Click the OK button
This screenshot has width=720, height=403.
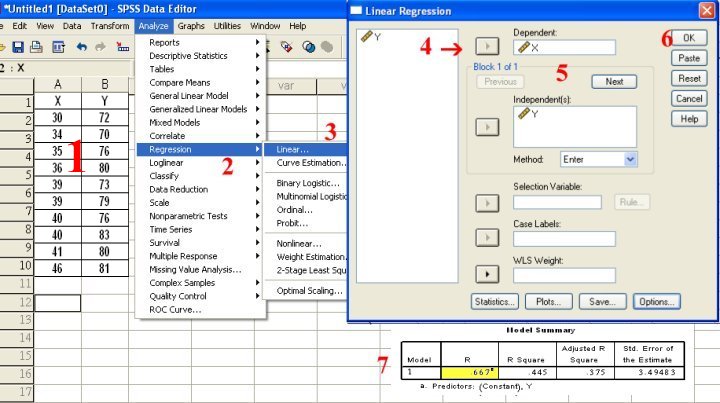point(689,38)
